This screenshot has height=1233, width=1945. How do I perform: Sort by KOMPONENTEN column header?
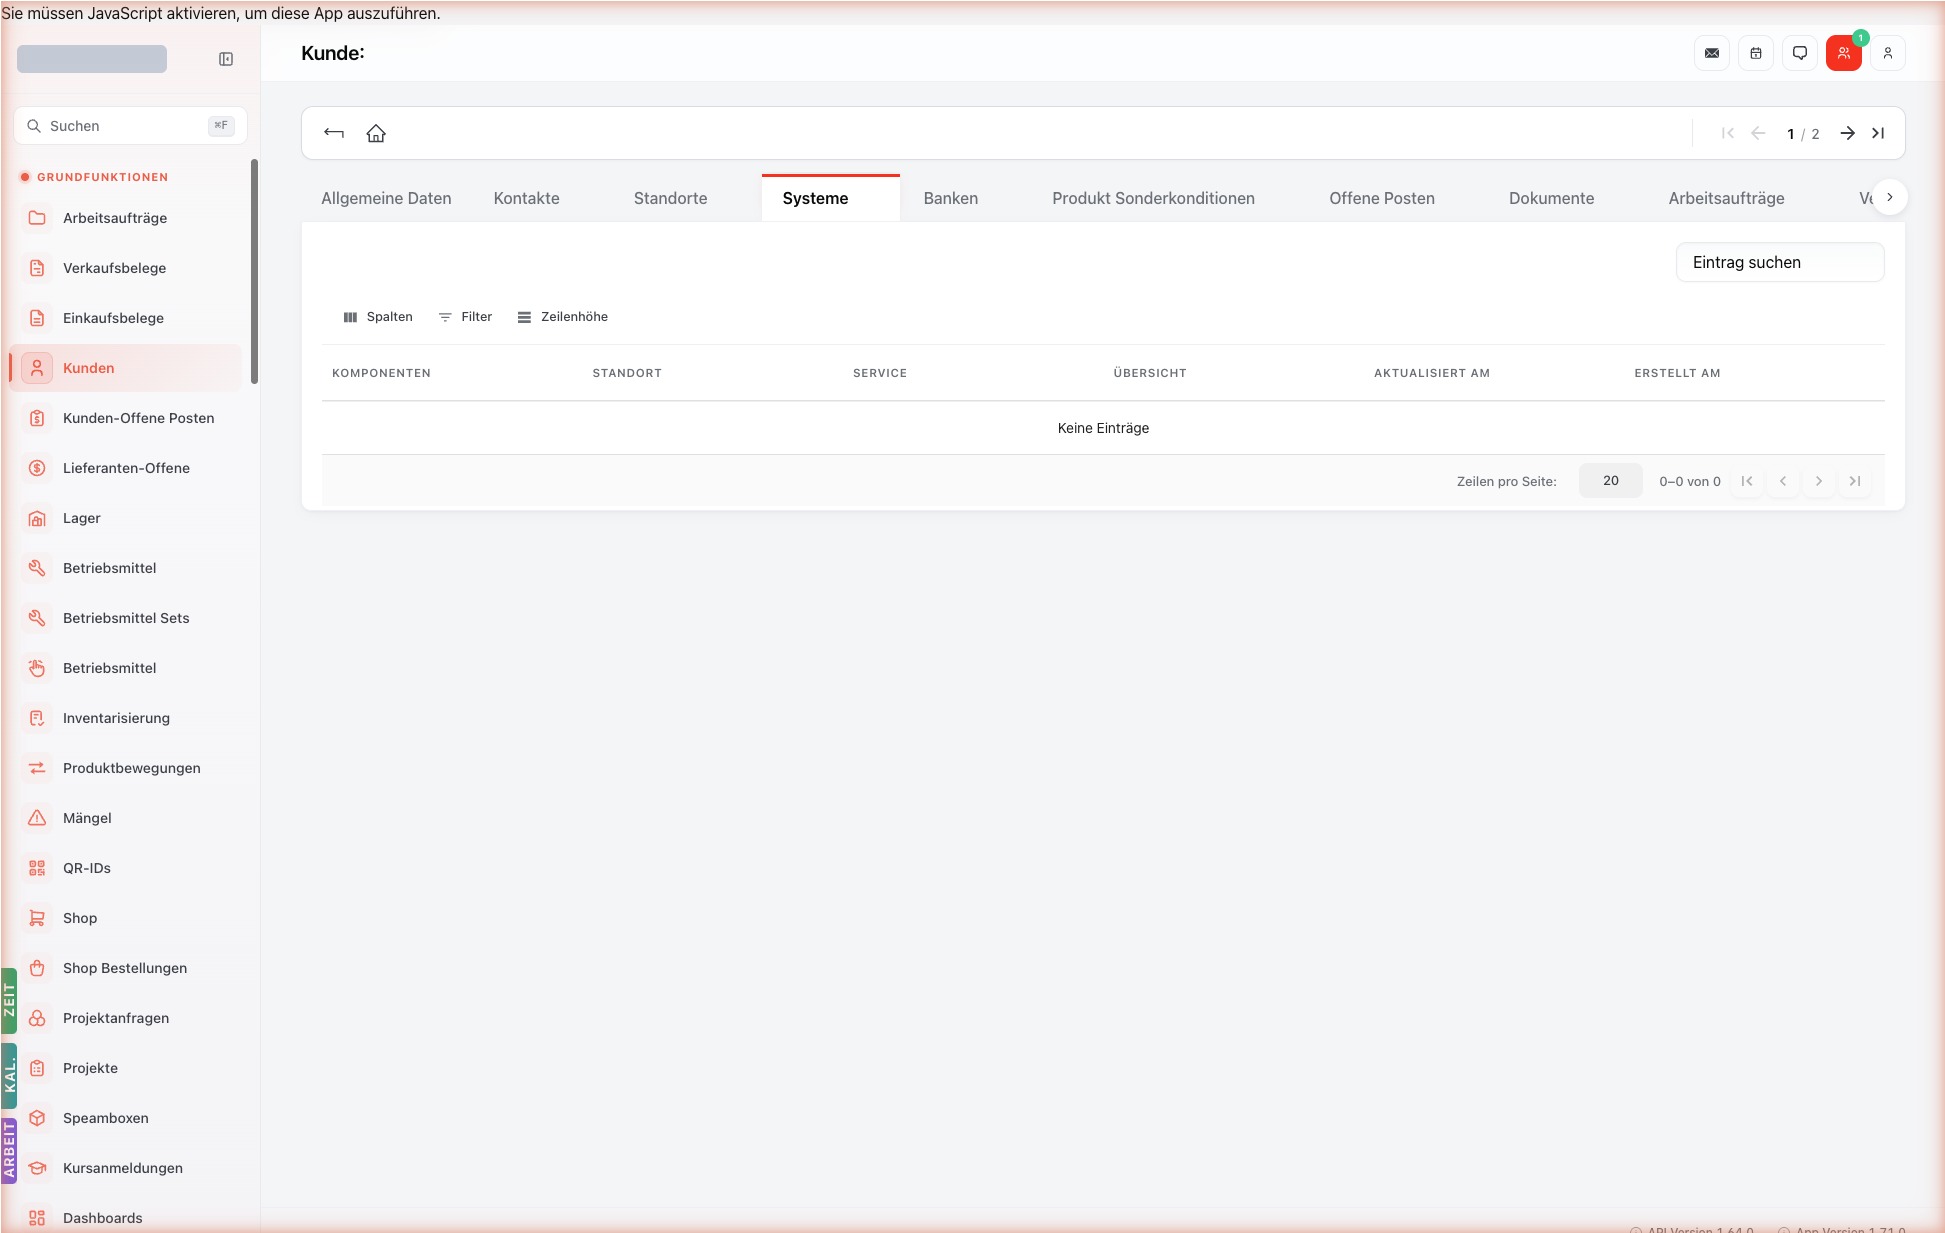pos(381,373)
